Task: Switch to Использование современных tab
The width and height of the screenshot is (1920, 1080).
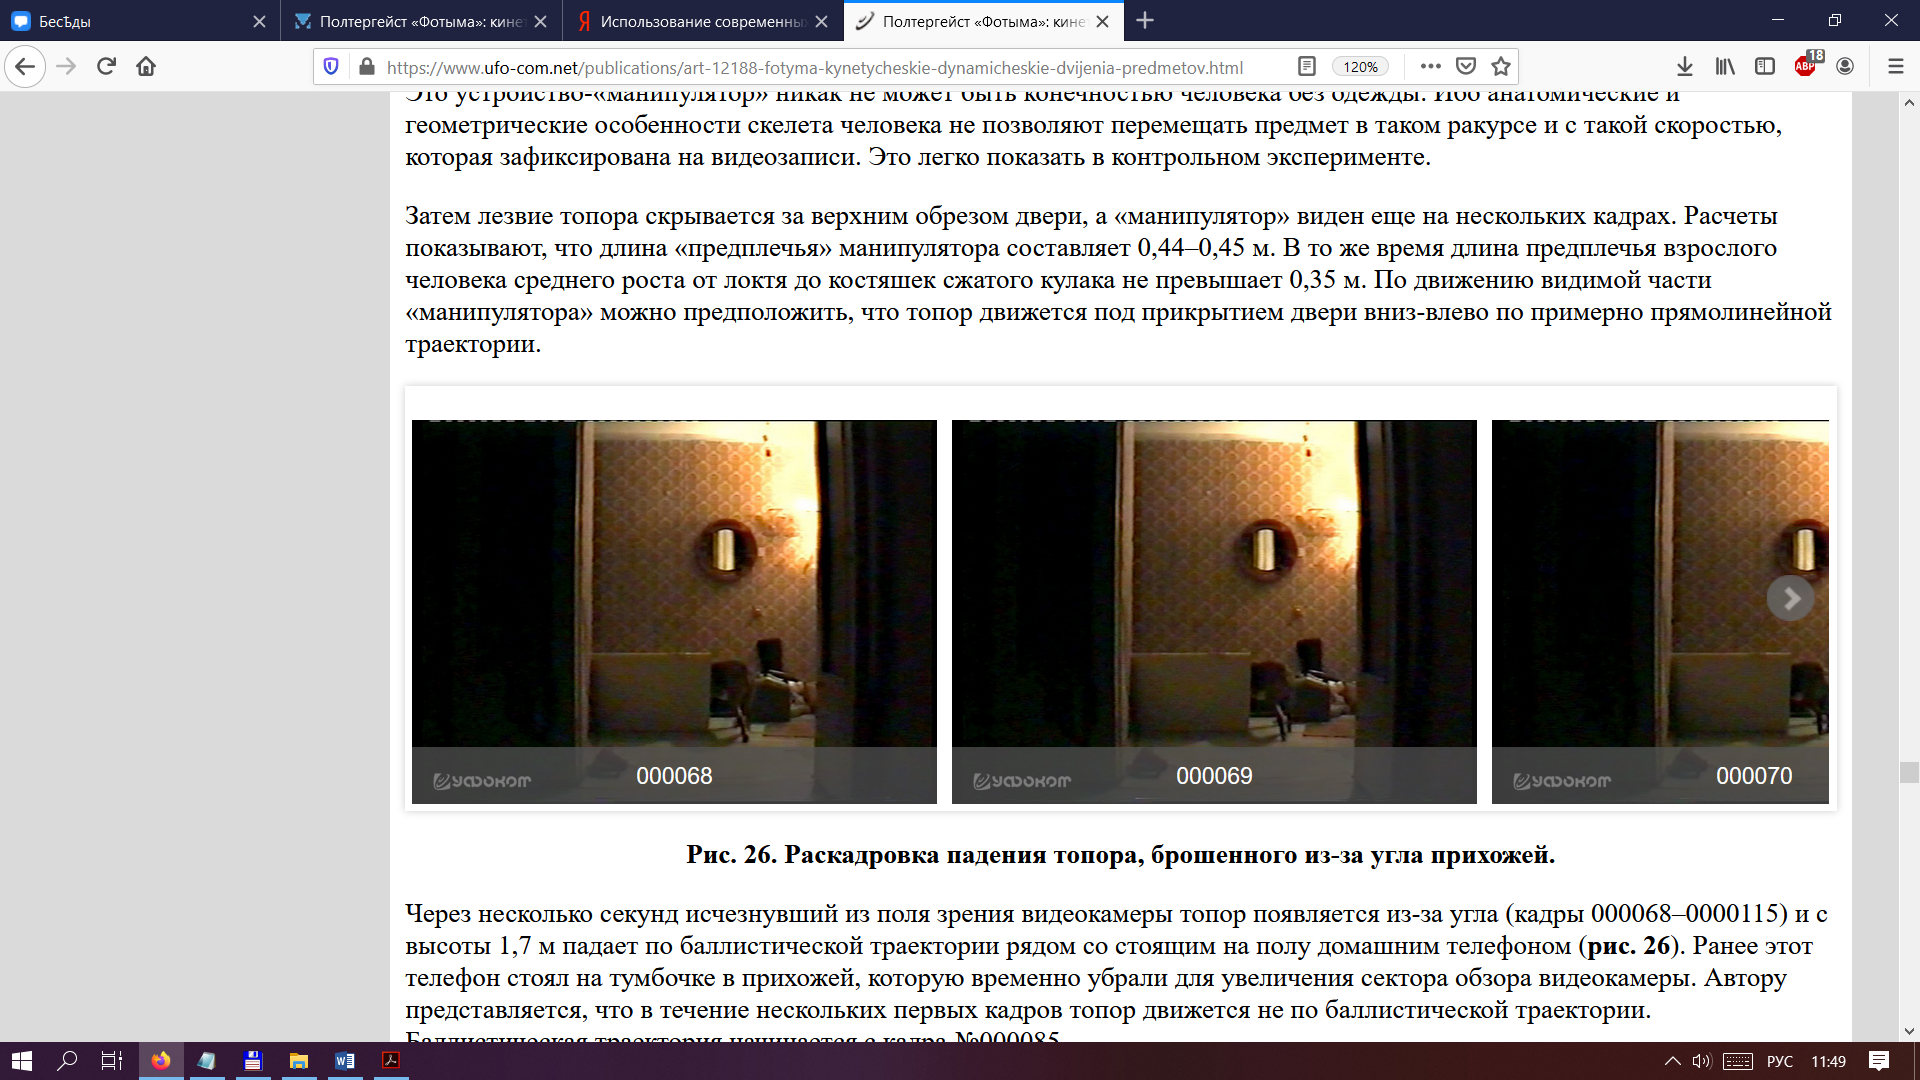Action: [700, 21]
